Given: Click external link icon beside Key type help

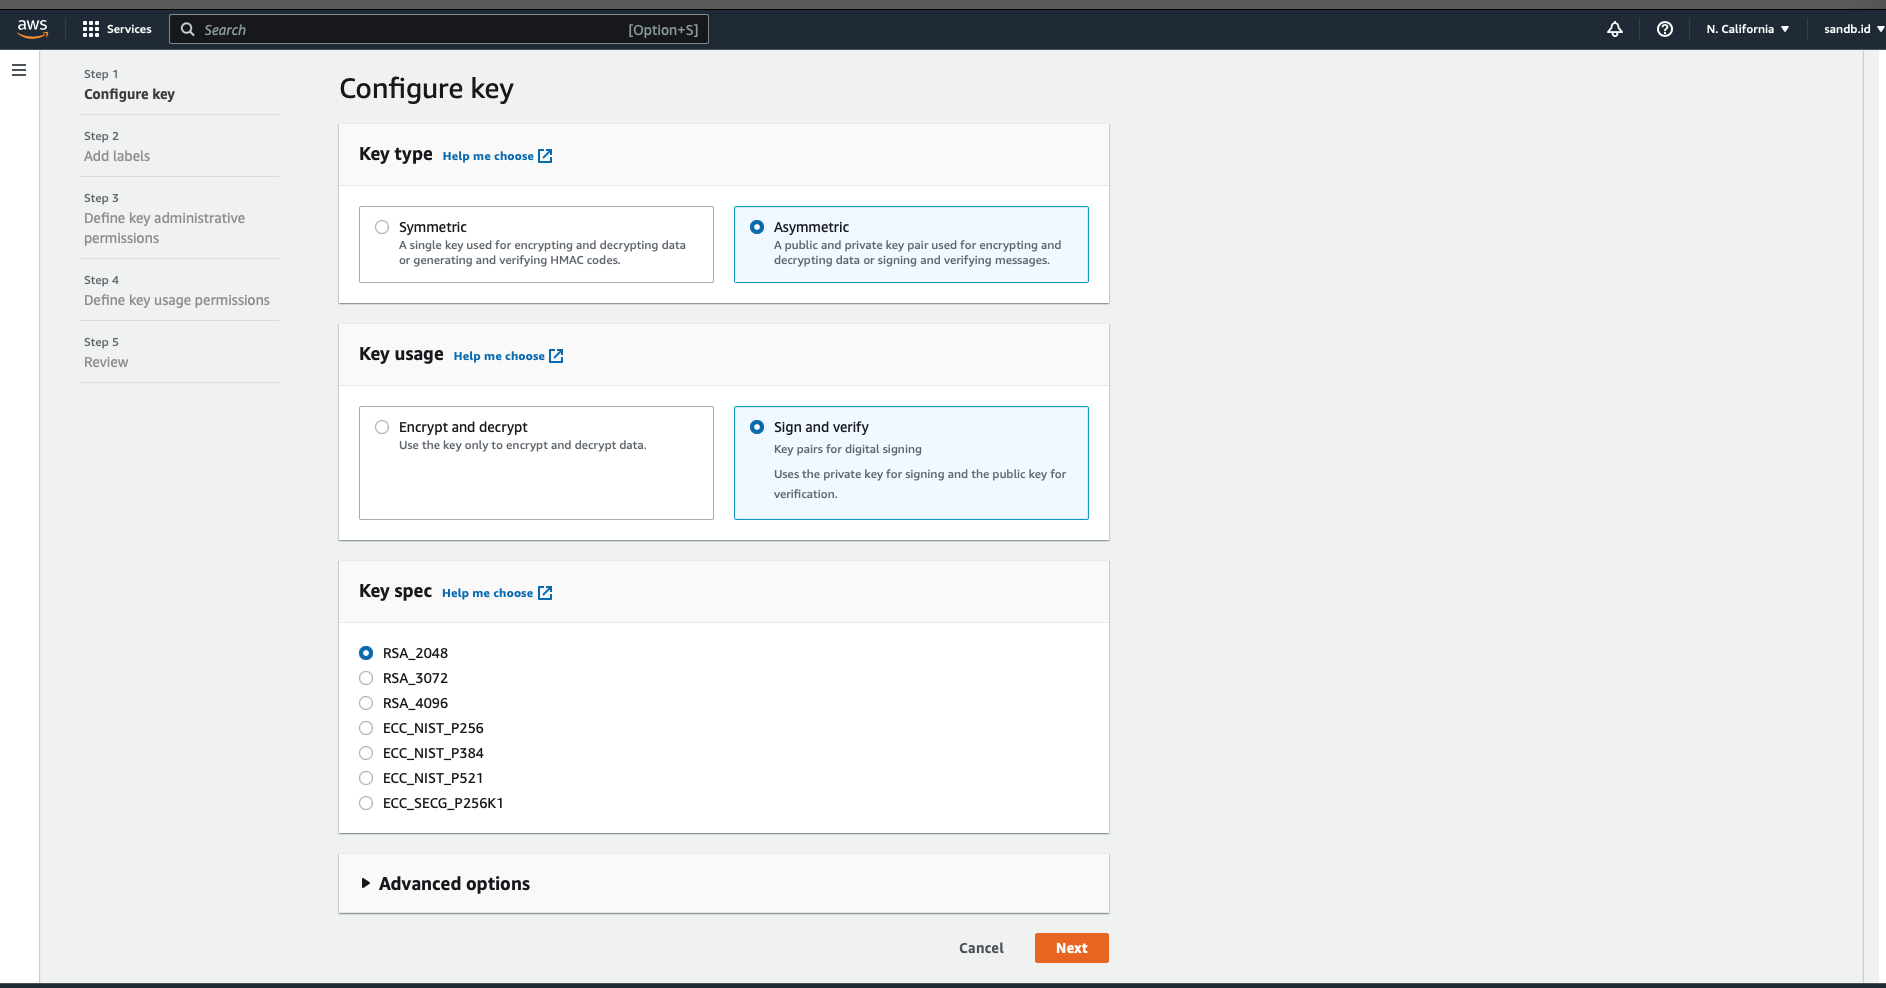Looking at the screenshot, I should tap(545, 156).
